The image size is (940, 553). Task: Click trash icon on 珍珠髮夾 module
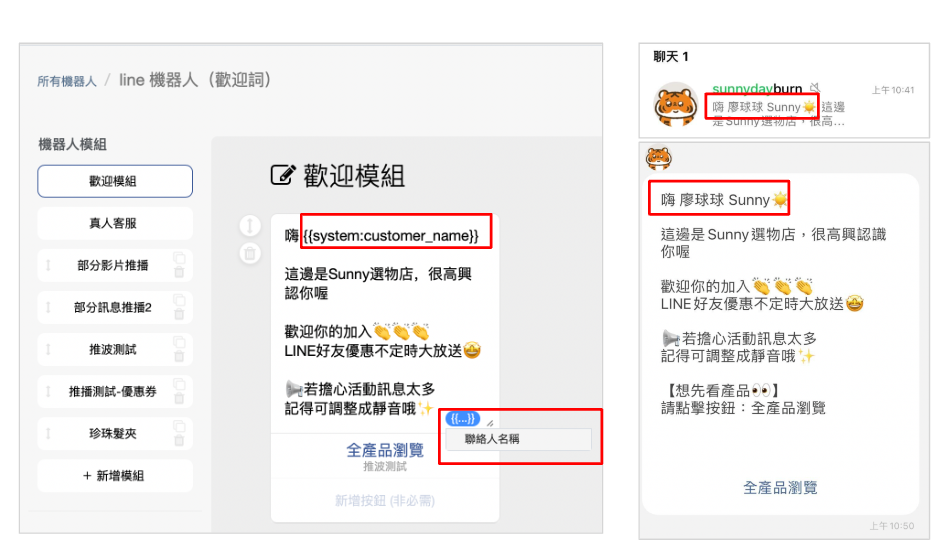[x=179, y=441]
